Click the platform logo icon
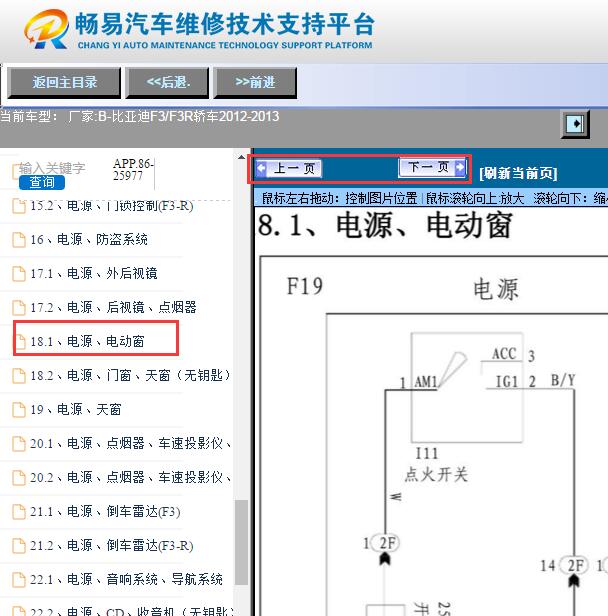The height and width of the screenshot is (616, 608). coord(46,29)
